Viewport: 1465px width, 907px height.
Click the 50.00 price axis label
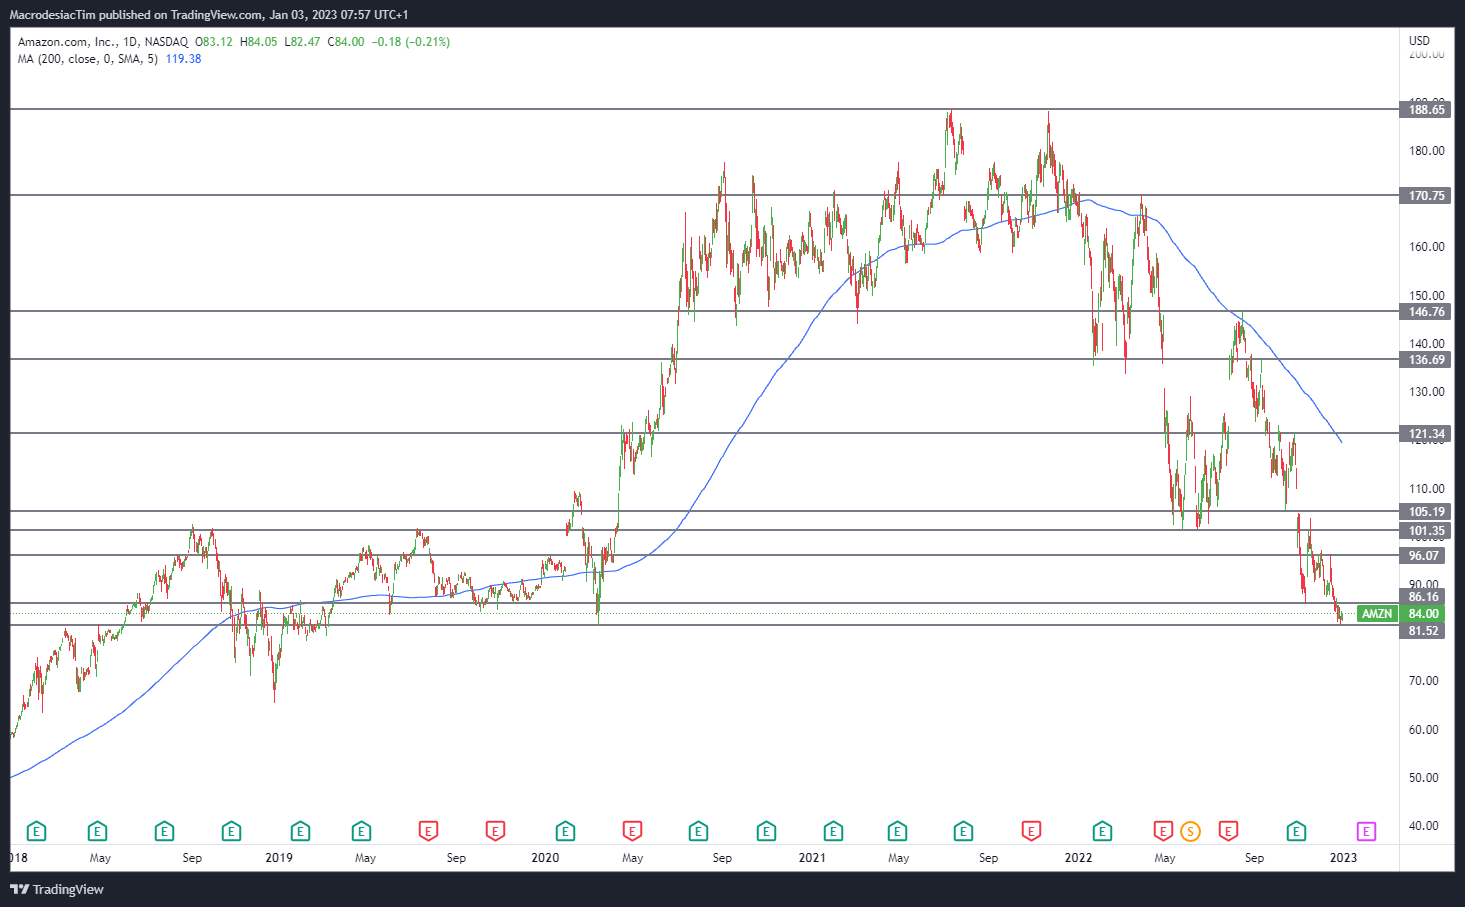pos(1424,778)
